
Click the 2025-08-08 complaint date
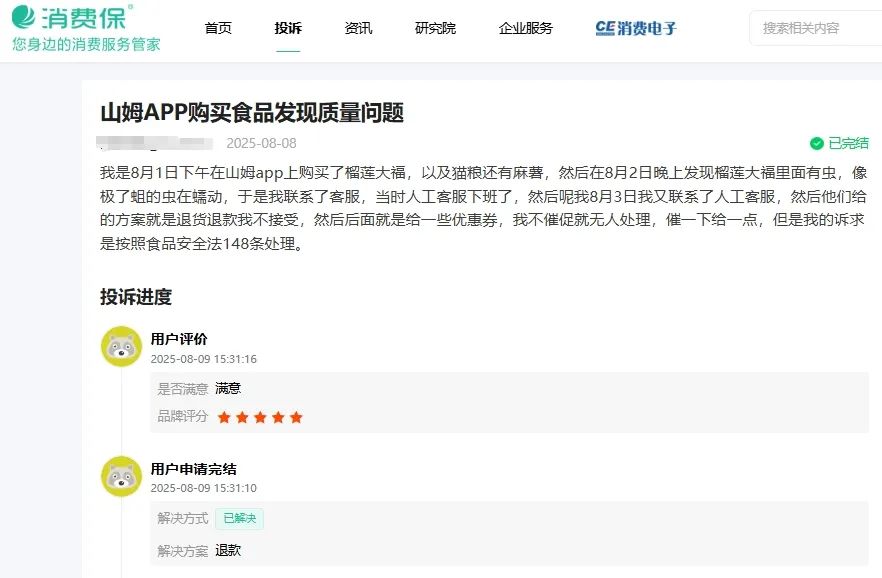click(262, 143)
